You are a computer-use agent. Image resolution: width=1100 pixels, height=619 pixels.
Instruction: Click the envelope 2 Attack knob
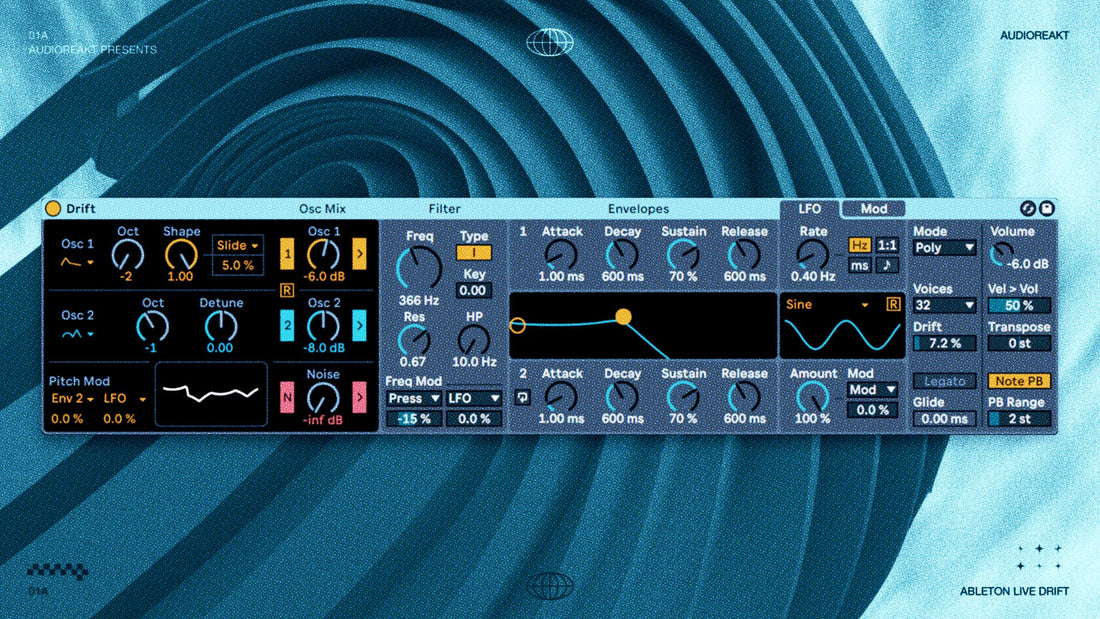click(x=561, y=398)
